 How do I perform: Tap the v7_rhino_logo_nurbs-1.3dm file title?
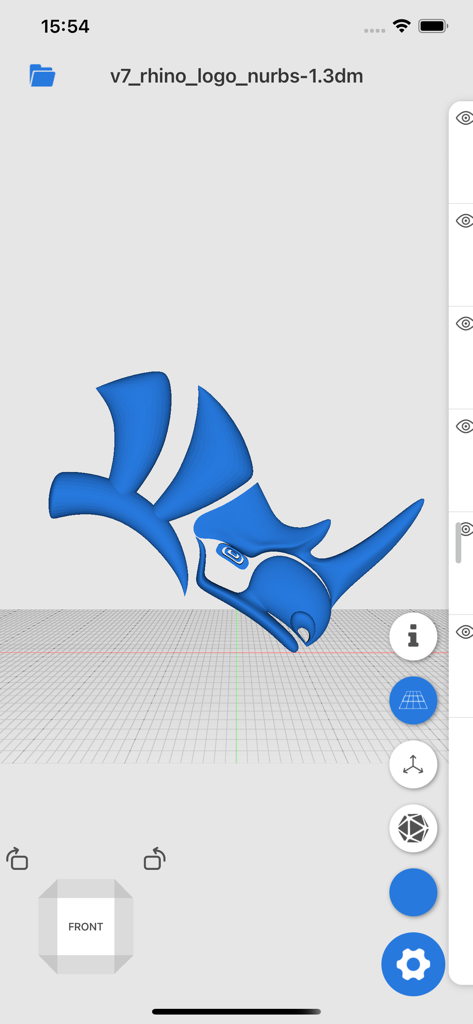[x=236, y=76]
